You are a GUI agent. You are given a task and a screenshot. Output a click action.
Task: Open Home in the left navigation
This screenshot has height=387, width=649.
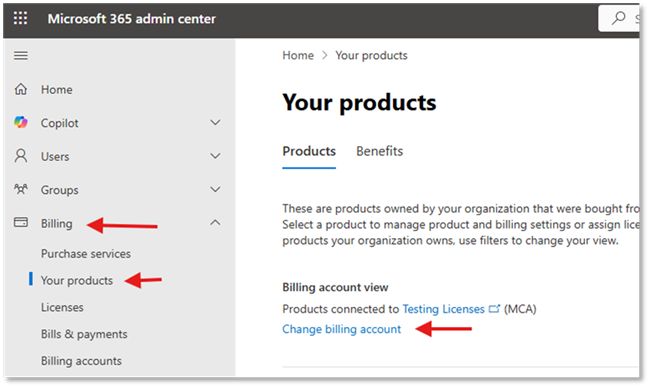tap(57, 89)
